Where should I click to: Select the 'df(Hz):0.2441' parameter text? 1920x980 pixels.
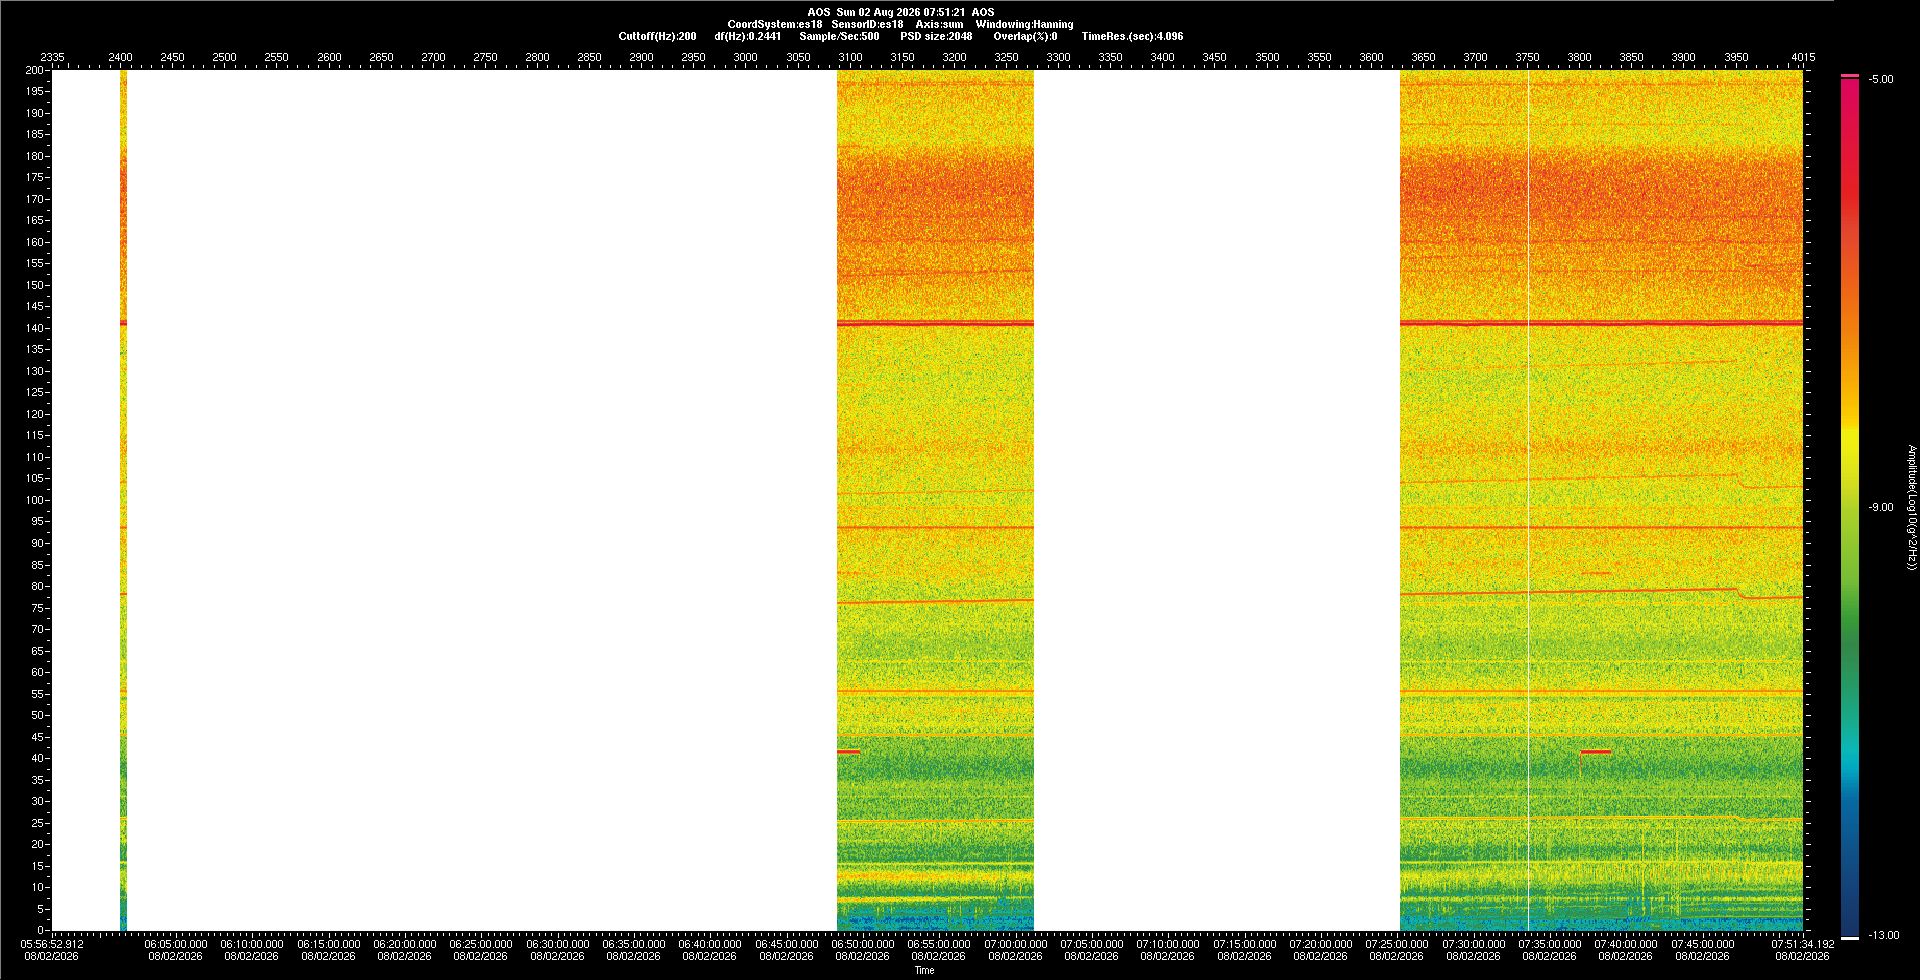[747, 36]
